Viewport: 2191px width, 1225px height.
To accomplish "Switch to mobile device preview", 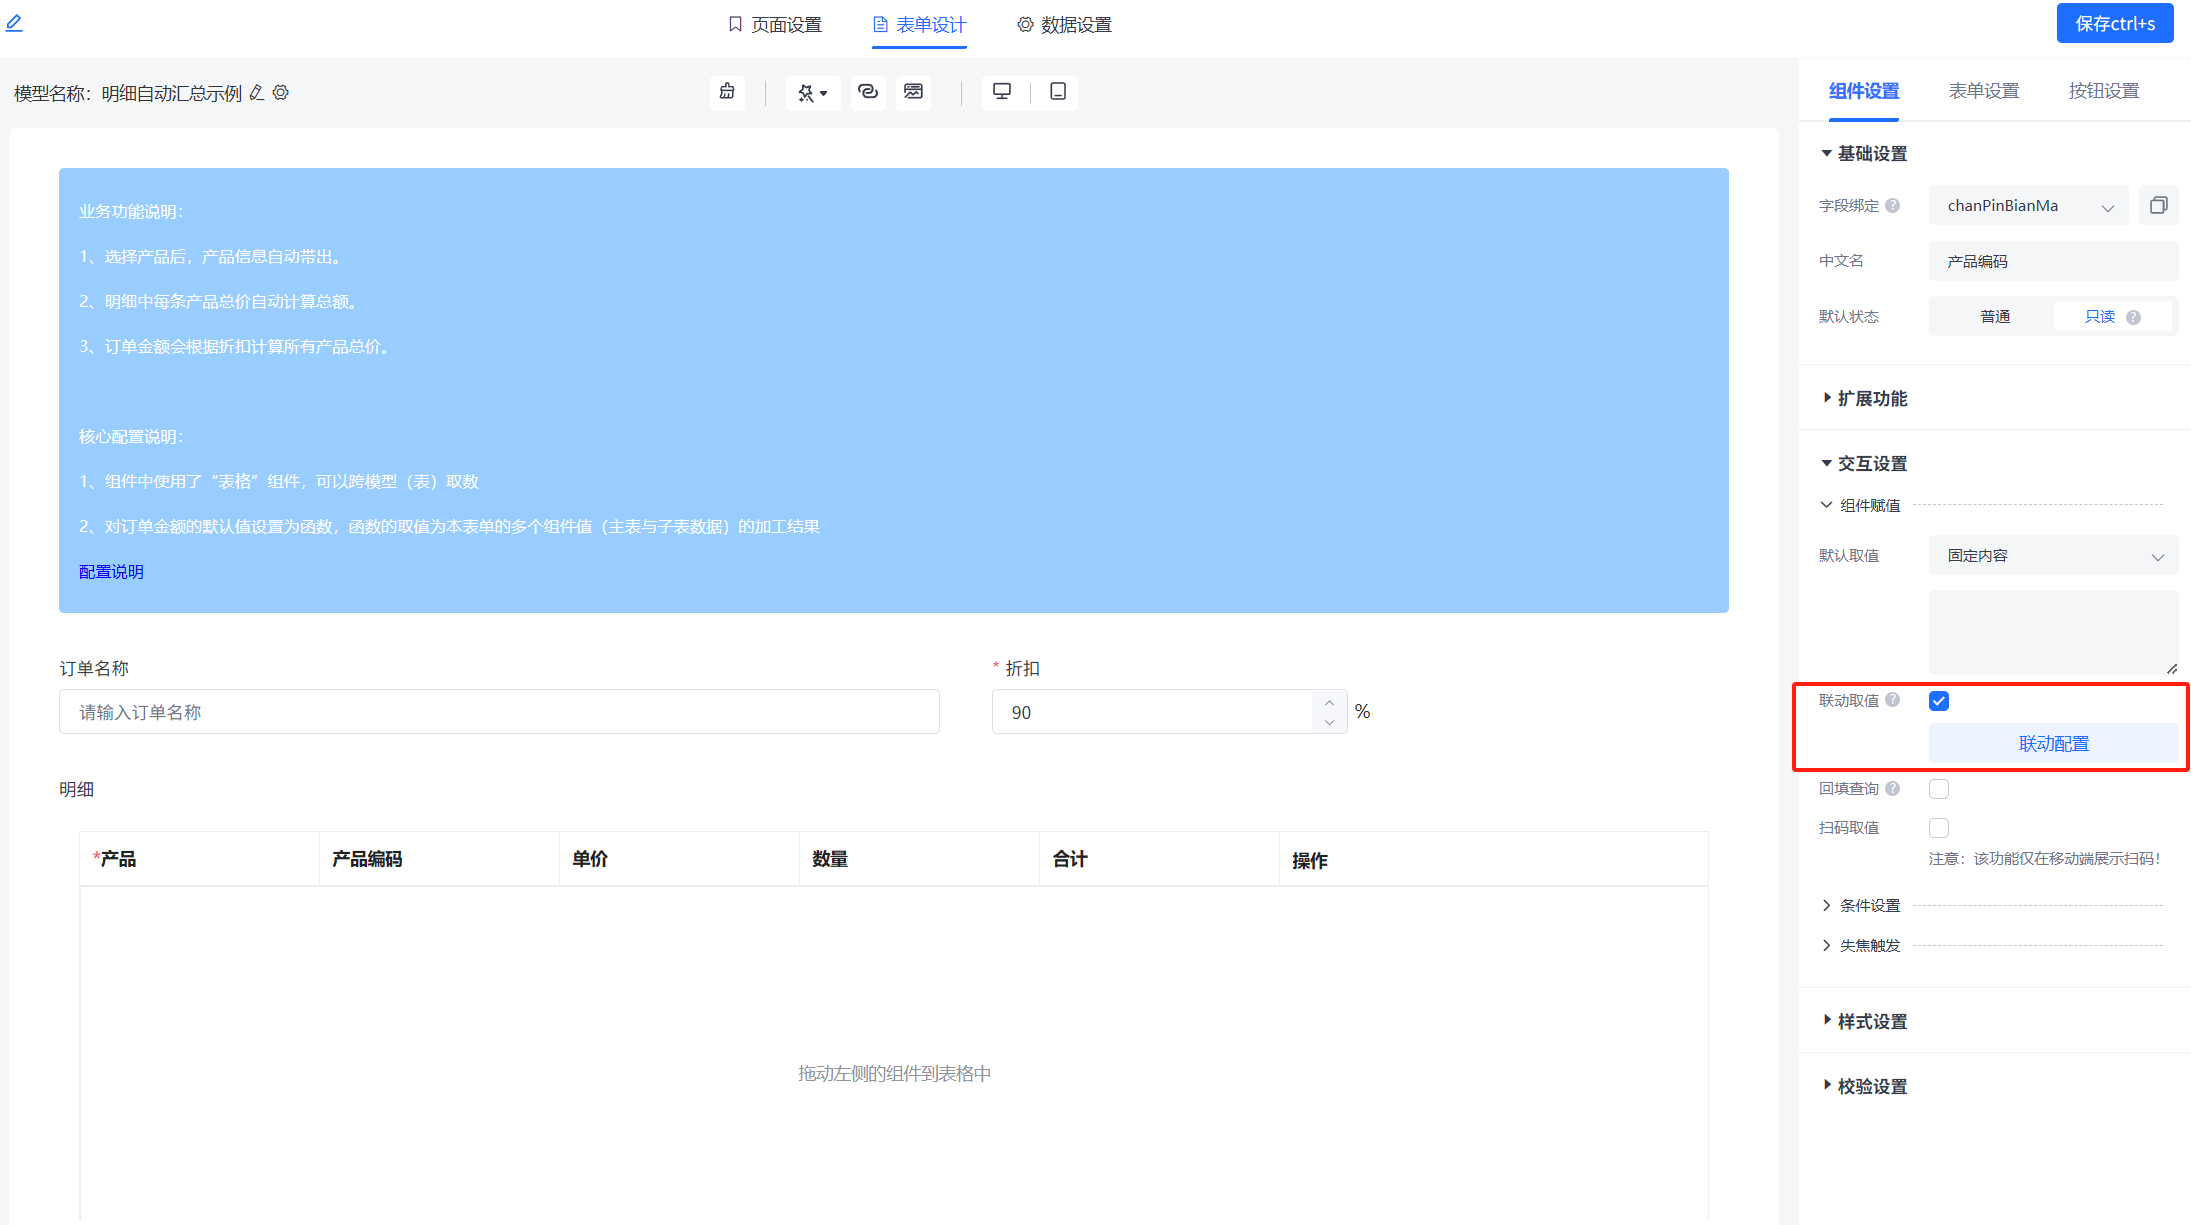I will [1058, 92].
